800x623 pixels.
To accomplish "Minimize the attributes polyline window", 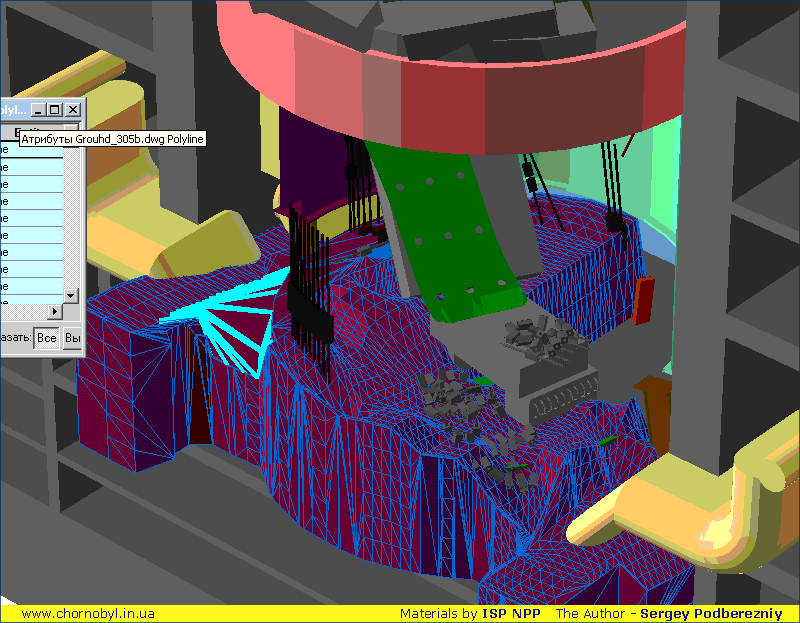I will (38, 109).
